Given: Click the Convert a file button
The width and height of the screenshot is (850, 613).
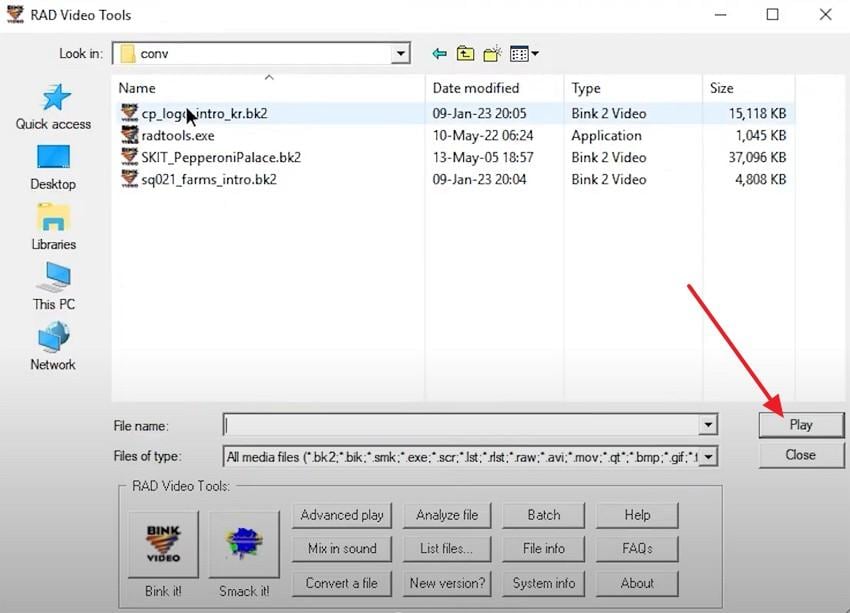Looking at the screenshot, I should point(342,583).
